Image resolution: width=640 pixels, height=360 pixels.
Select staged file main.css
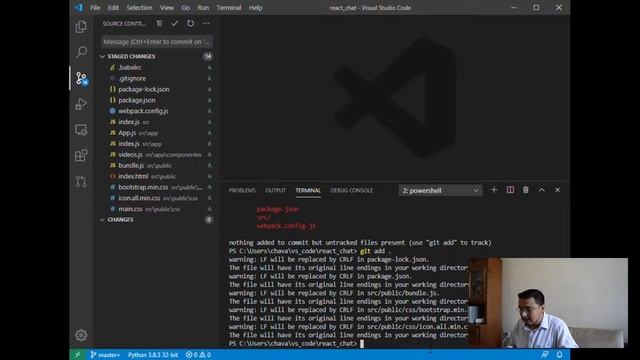tap(157, 209)
